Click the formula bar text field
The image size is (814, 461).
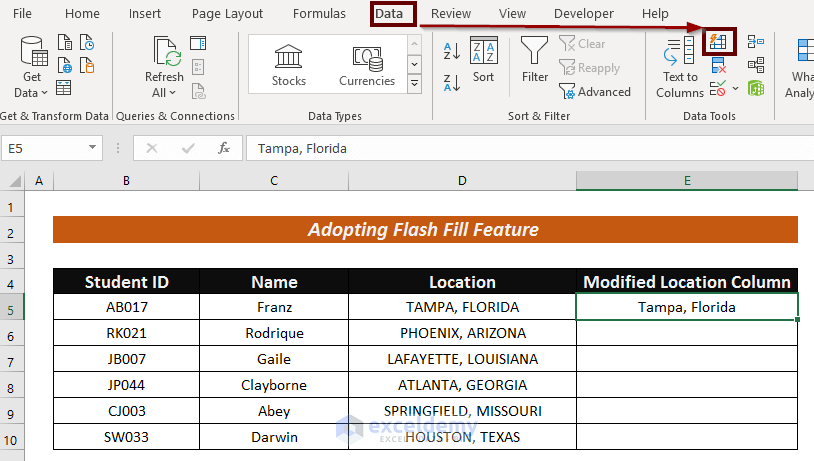pyautogui.click(x=530, y=148)
